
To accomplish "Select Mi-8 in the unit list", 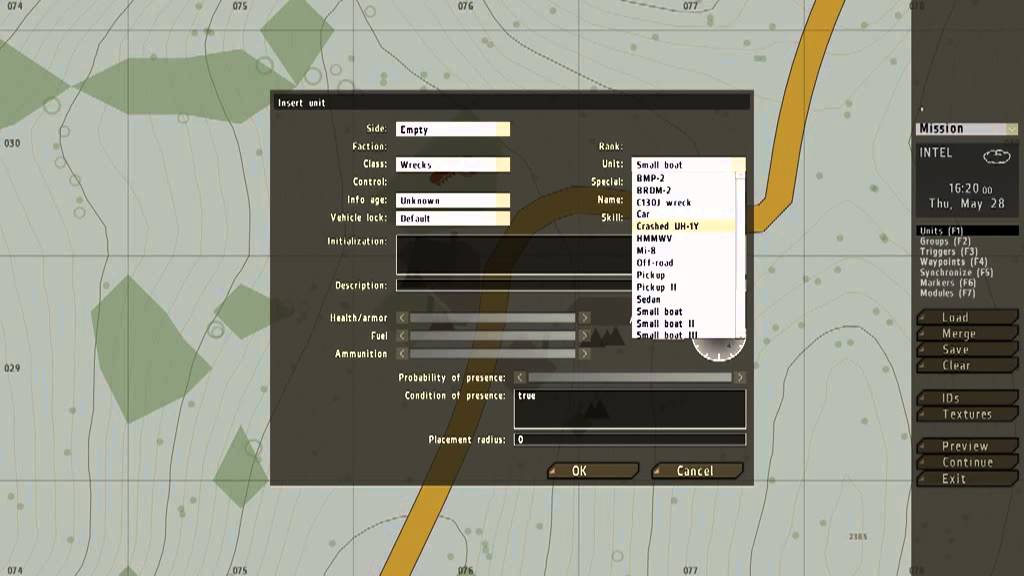I will [684, 251].
